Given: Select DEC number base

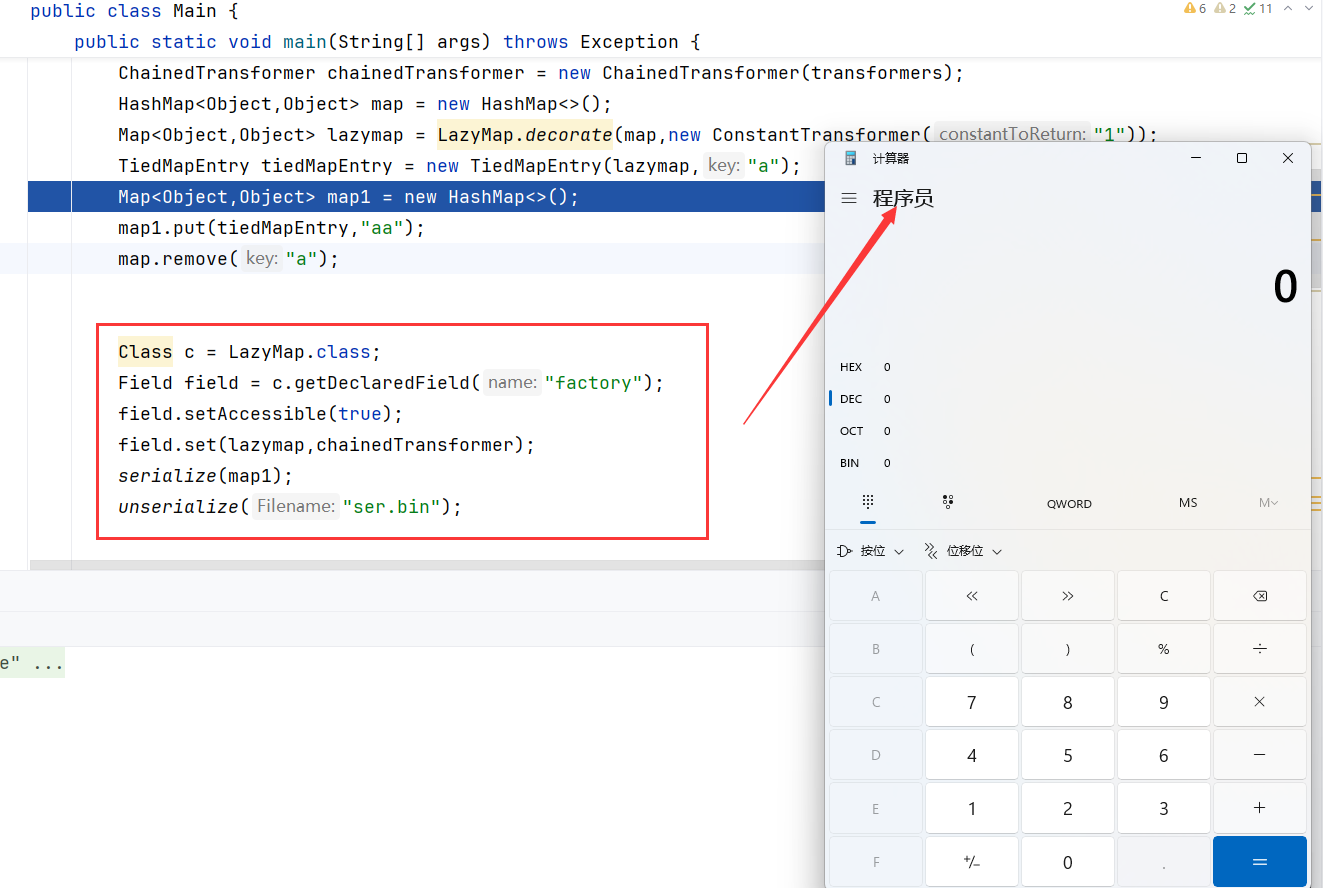Looking at the screenshot, I should point(865,399).
